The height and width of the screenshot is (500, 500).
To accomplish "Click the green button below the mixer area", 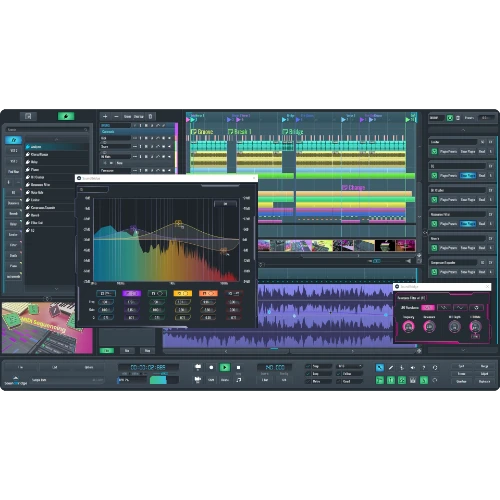I will (107, 351).
